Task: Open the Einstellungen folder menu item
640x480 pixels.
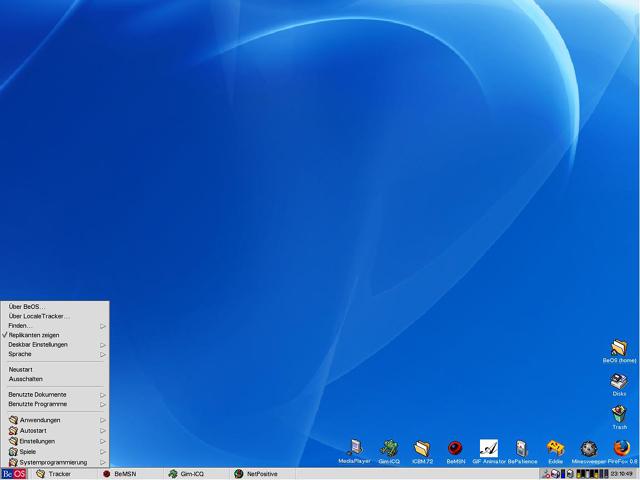Action: click(55, 441)
